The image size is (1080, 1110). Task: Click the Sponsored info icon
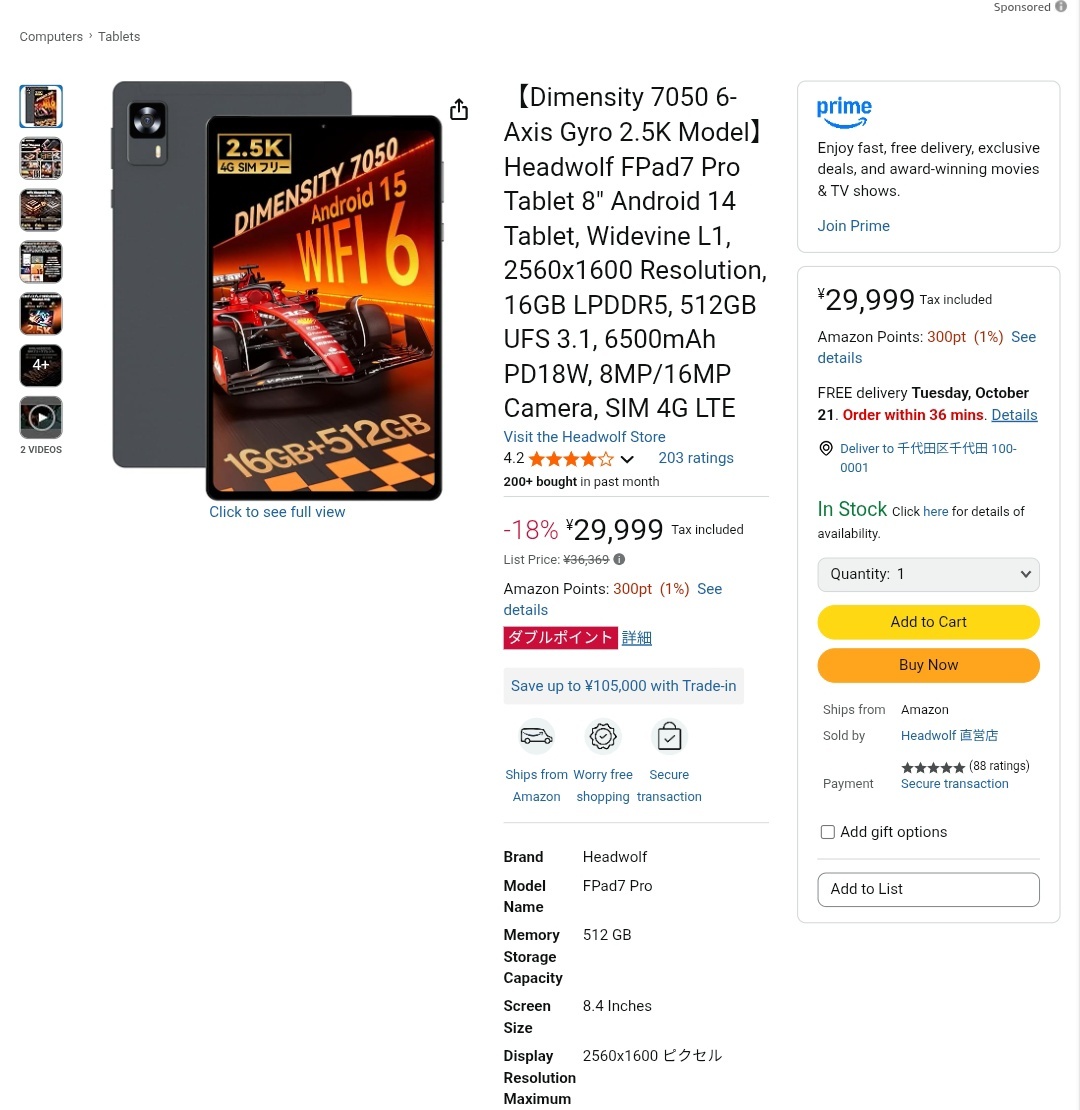tap(1060, 6)
